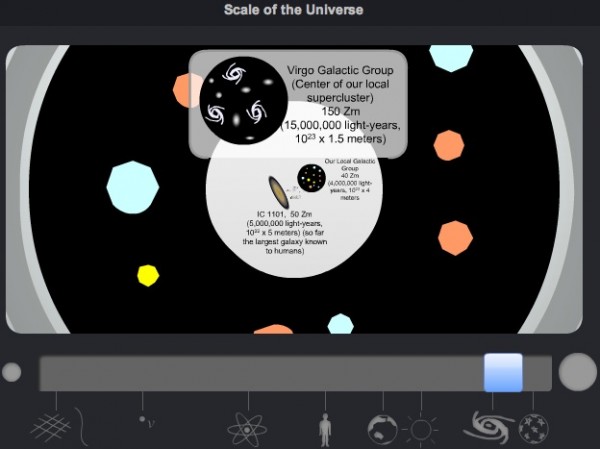Click the IC 1101, 50 Zm caption
The height and width of the screenshot is (449, 600).
point(285,232)
